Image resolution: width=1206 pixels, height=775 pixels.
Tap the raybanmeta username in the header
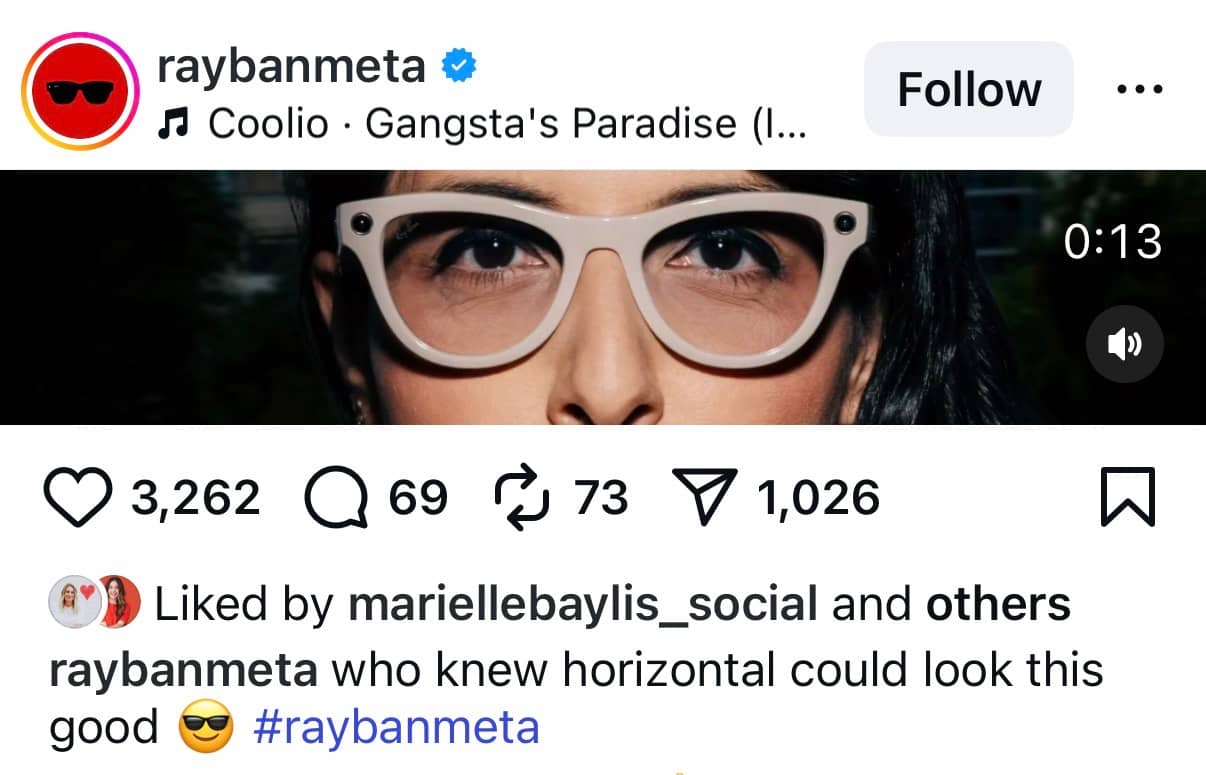pyautogui.click(x=291, y=67)
